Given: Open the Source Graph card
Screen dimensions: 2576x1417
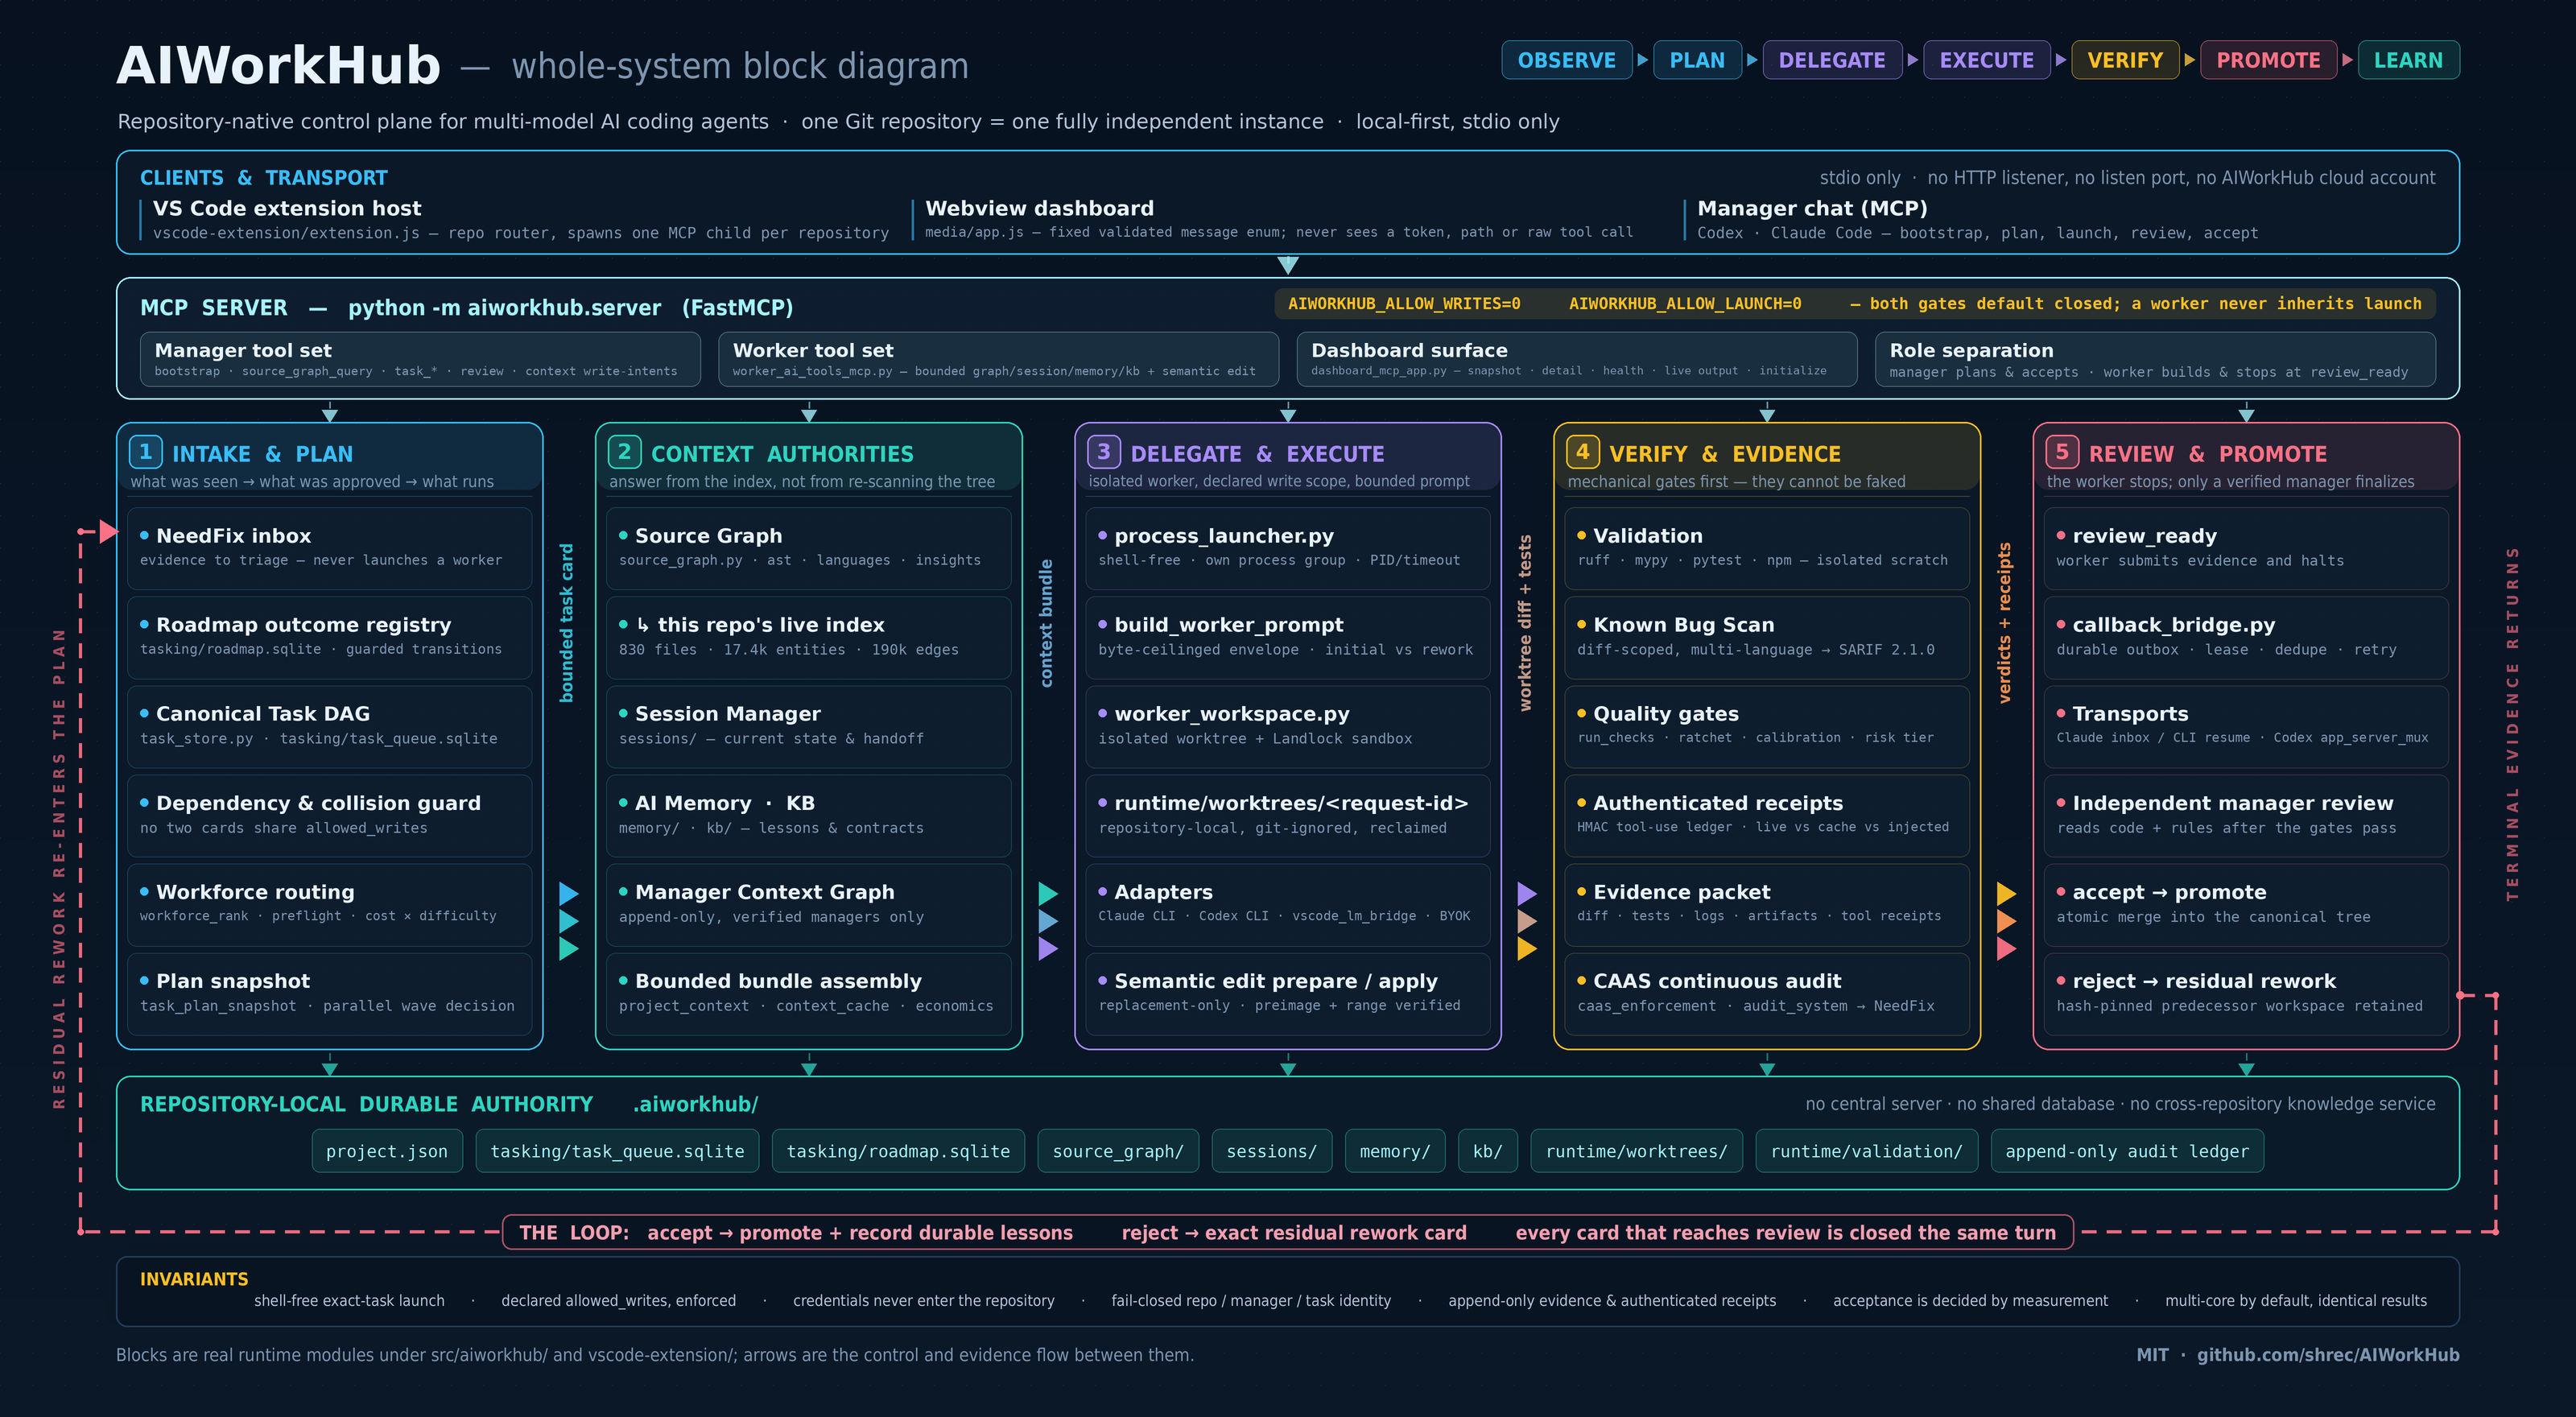Looking at the screenshot, I should pyautogui.click(x=809, y=548).
